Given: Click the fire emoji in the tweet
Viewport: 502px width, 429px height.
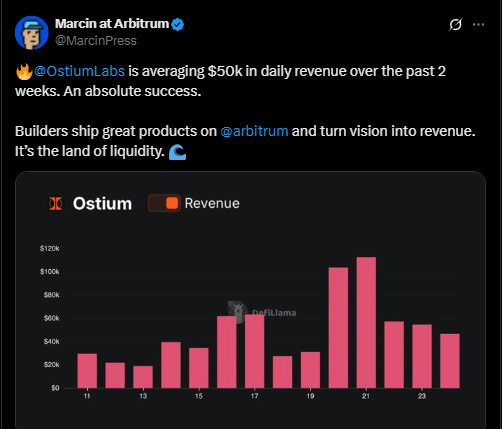Looking at the screenshot, I should click(24, 71).
